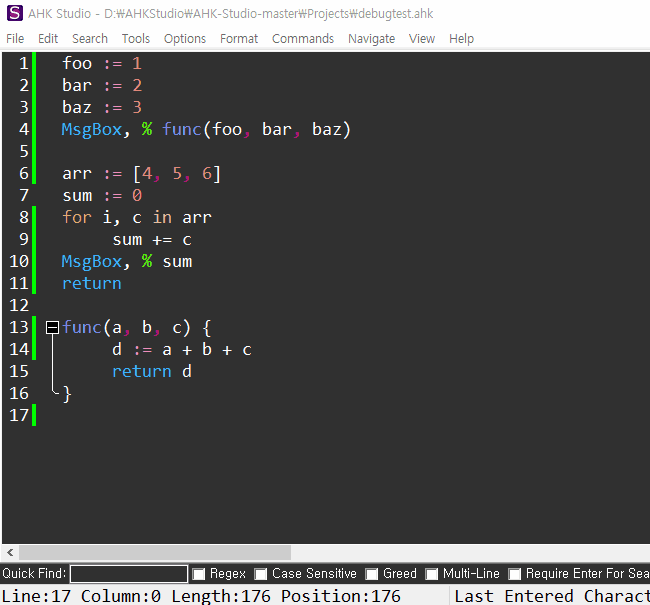Viewport: 650px width, 605px height.
Task: Open the Navigate menu
Action: point(371,38)
